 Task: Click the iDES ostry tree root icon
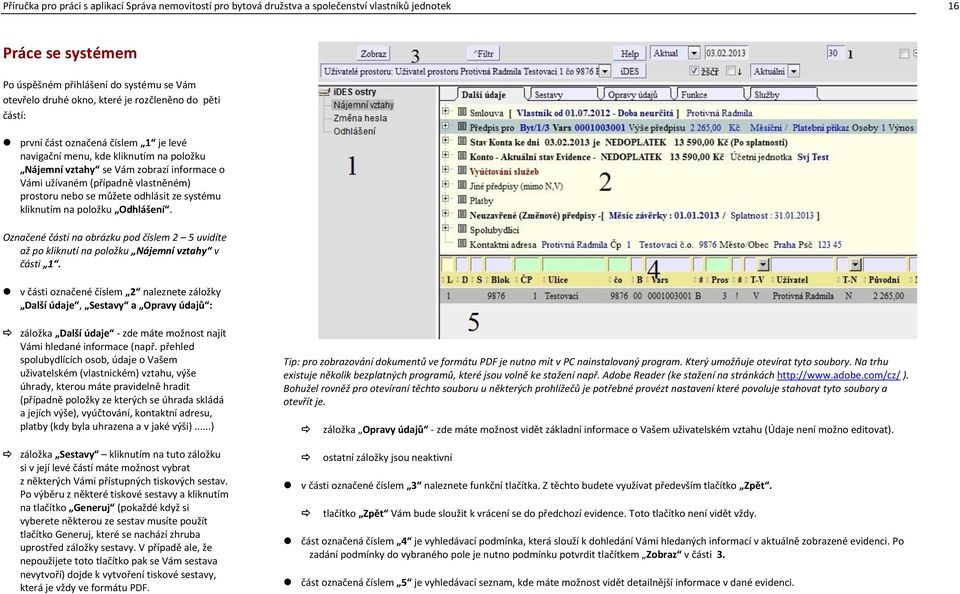(x=325, y=92)
